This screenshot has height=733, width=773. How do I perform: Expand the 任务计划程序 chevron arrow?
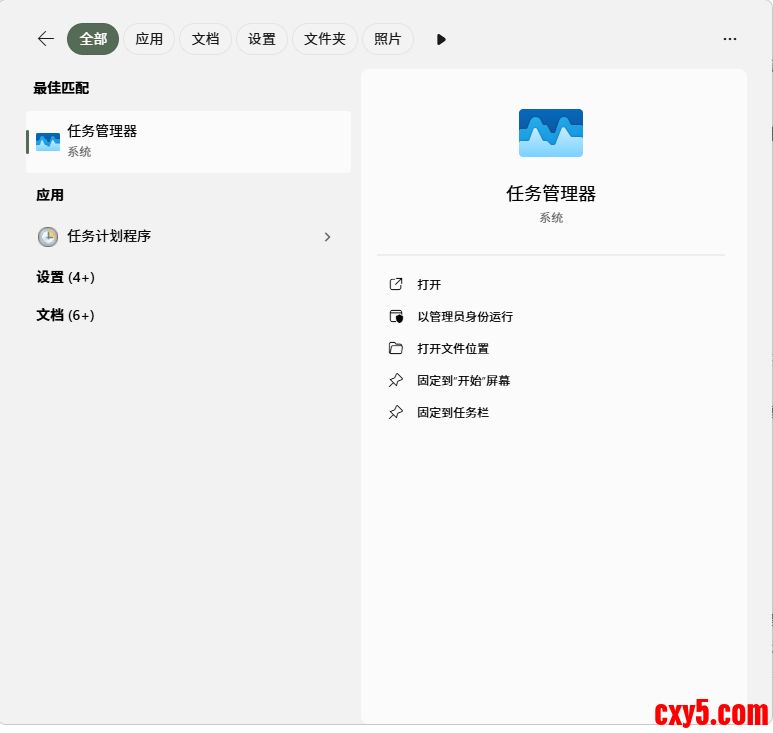click(327, 237)
